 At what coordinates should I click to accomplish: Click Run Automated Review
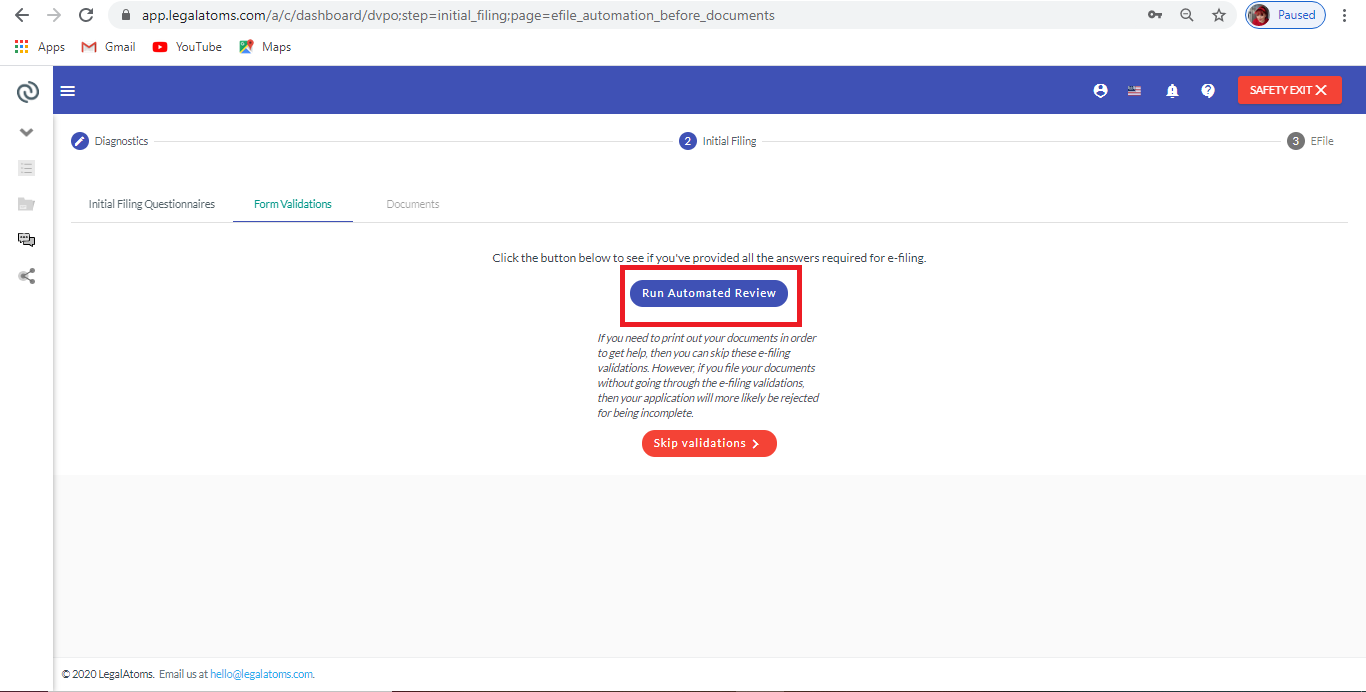coord(709,293)
